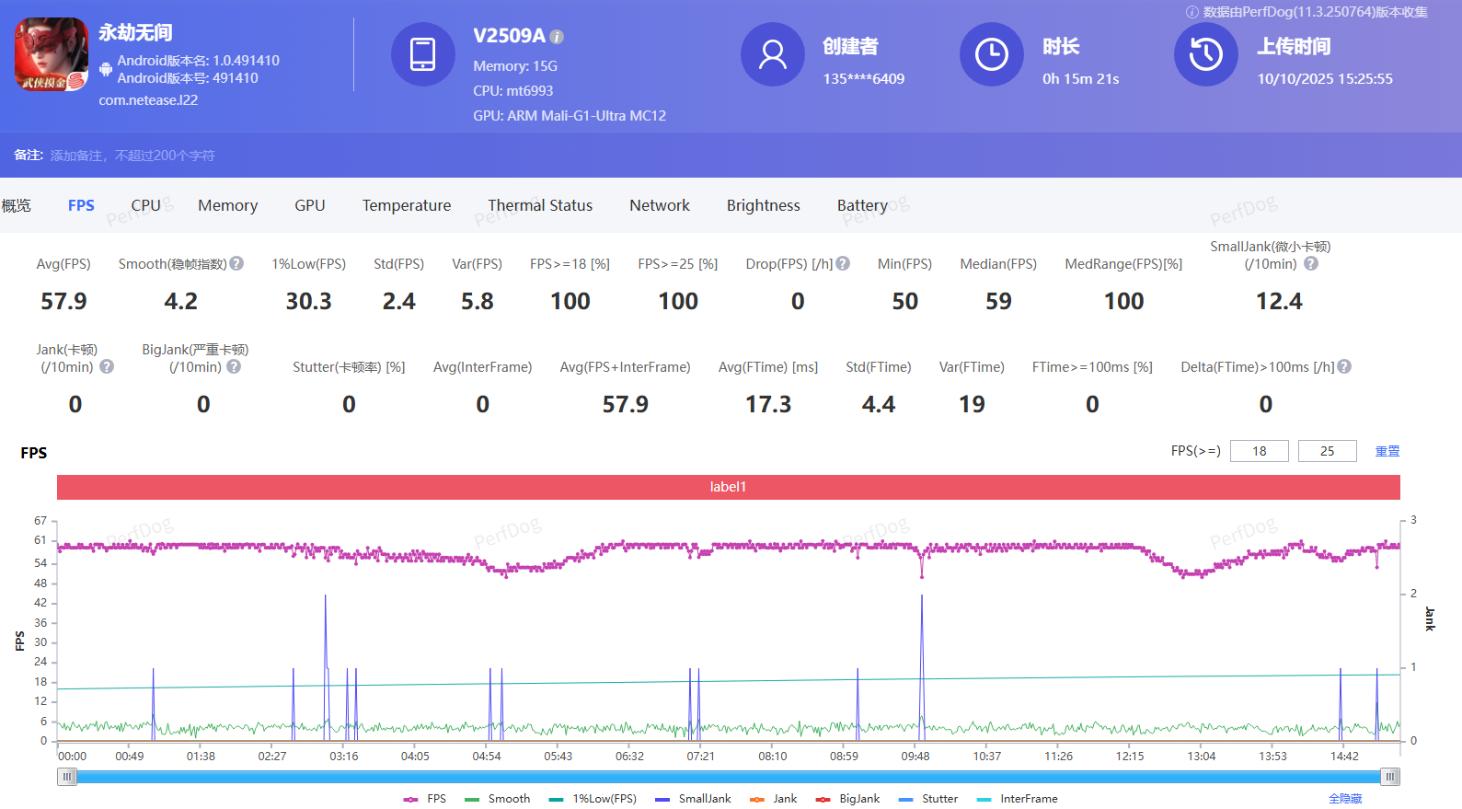Click help icon next to Jank(卡顿) (/10min)
The height and width of the screenshot is (809, 1462).
(x=107, y=367)
